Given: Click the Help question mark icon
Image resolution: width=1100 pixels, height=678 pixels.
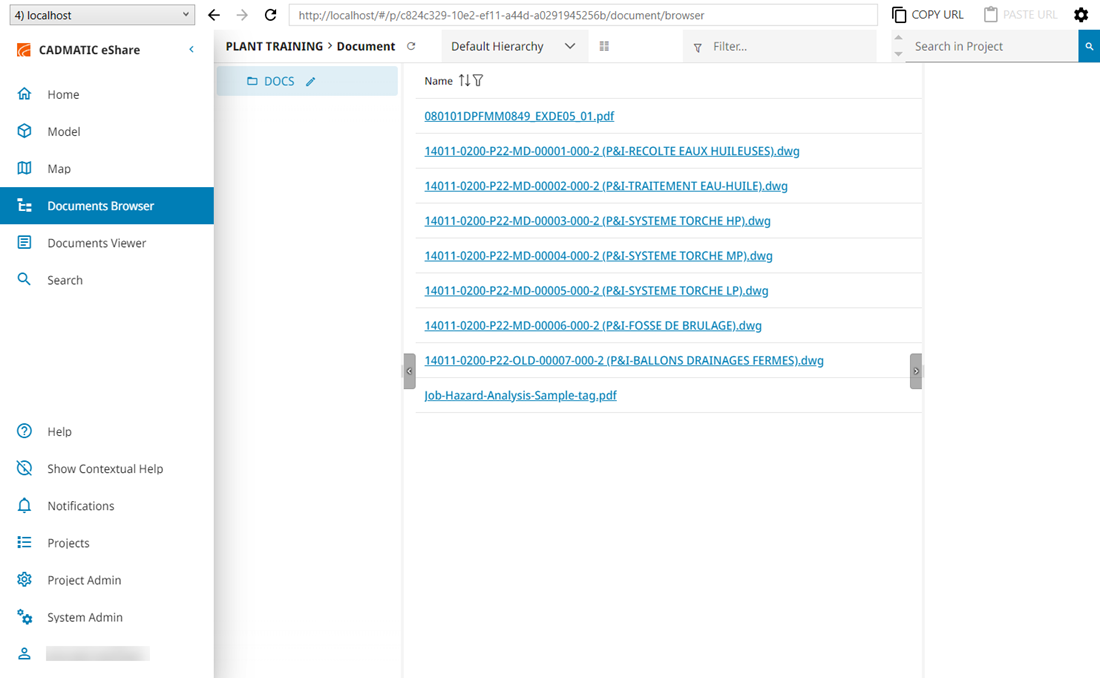Looking at the screenshot, I should coord(25,431).
